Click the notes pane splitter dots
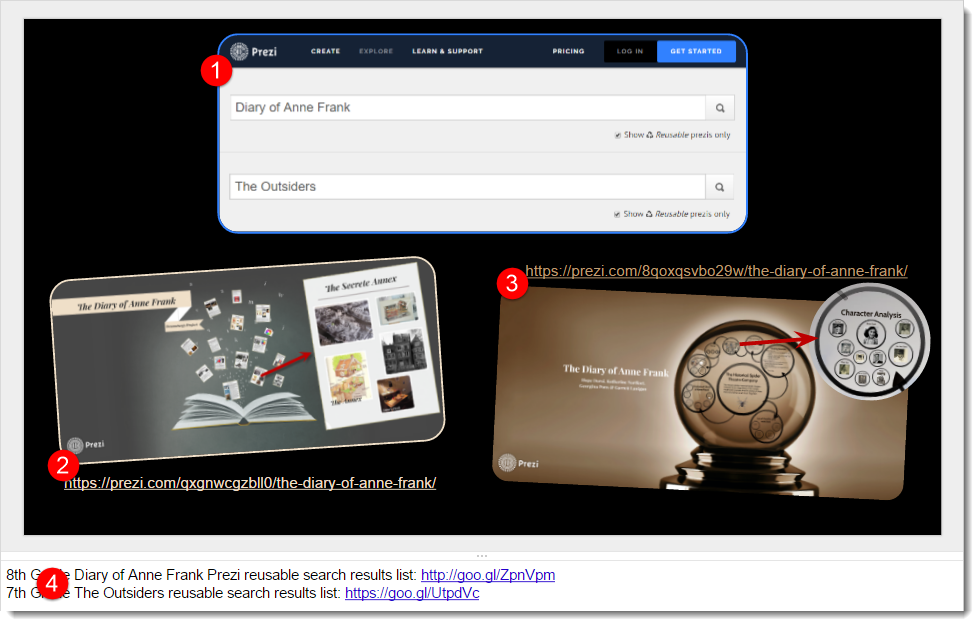Image resolution: width=979 pixels, height=626 pixels. point(482,555)
